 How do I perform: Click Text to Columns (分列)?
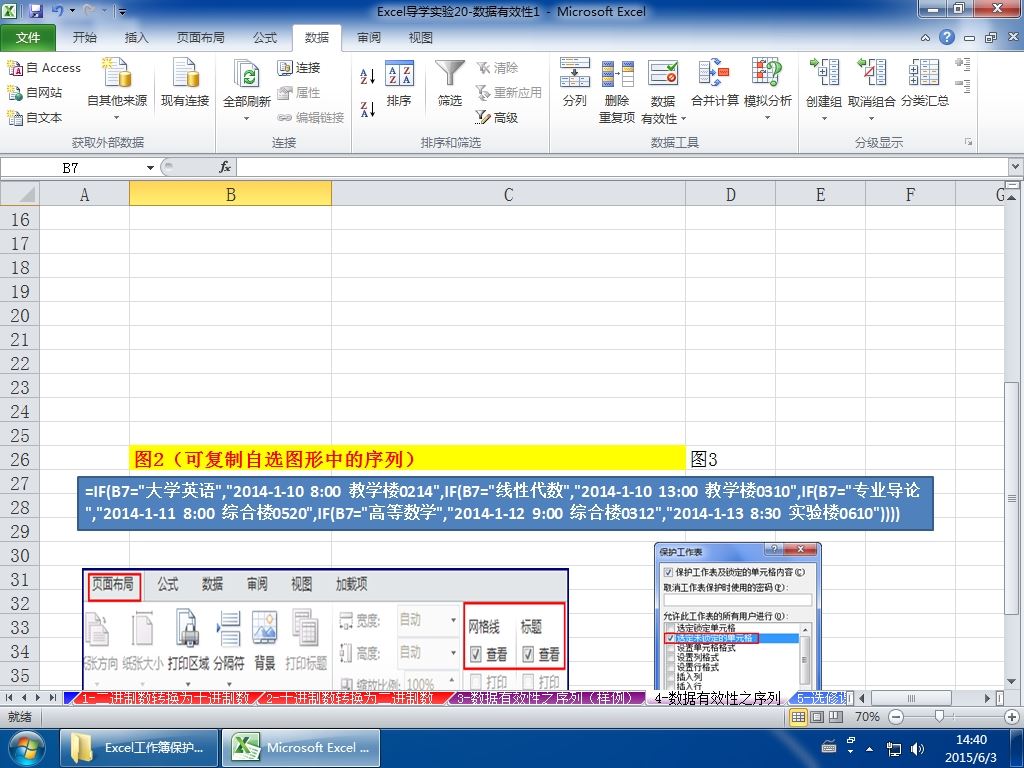coord(575,82)
